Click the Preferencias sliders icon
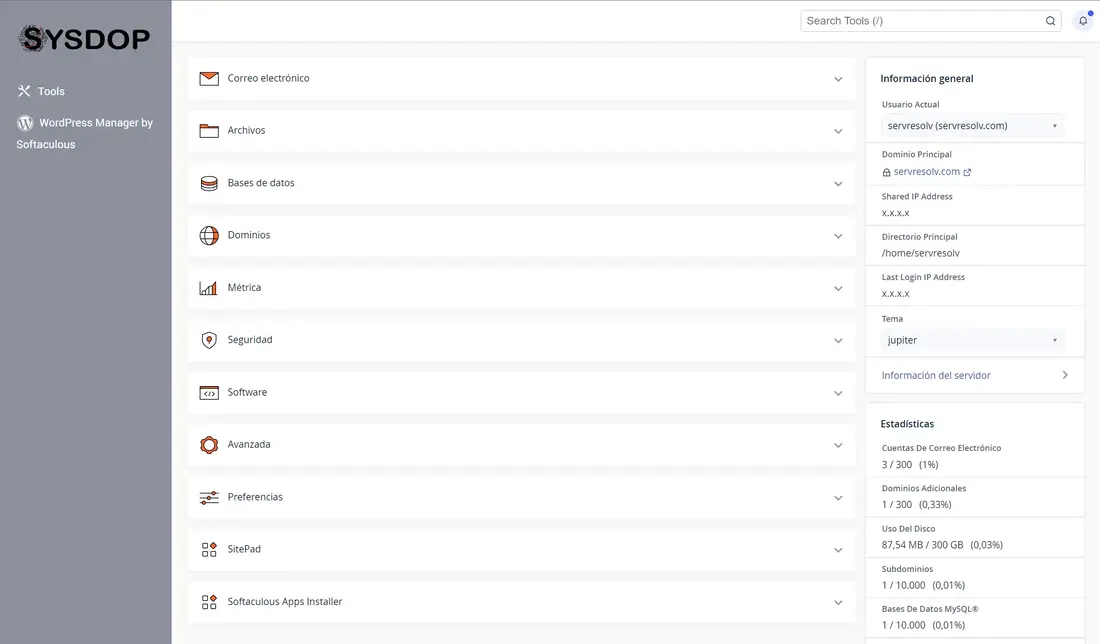1100x644 pixels. pos(209,497)
